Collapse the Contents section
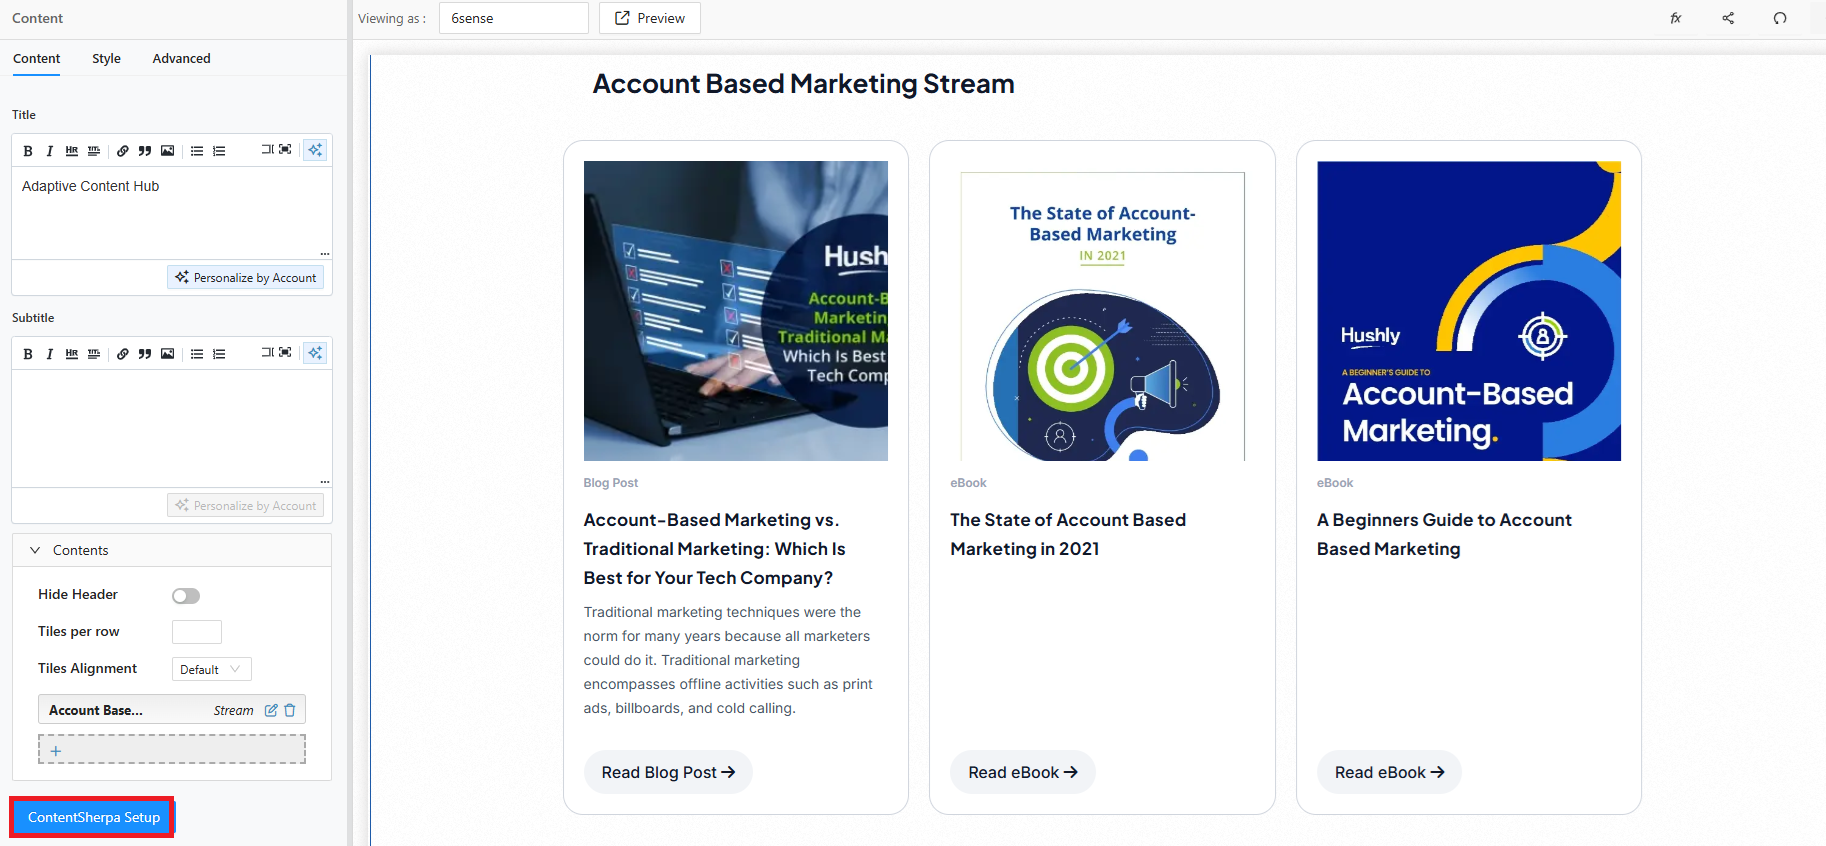Viewport: 1826px width, 846px height. click(x=35, y=550)
